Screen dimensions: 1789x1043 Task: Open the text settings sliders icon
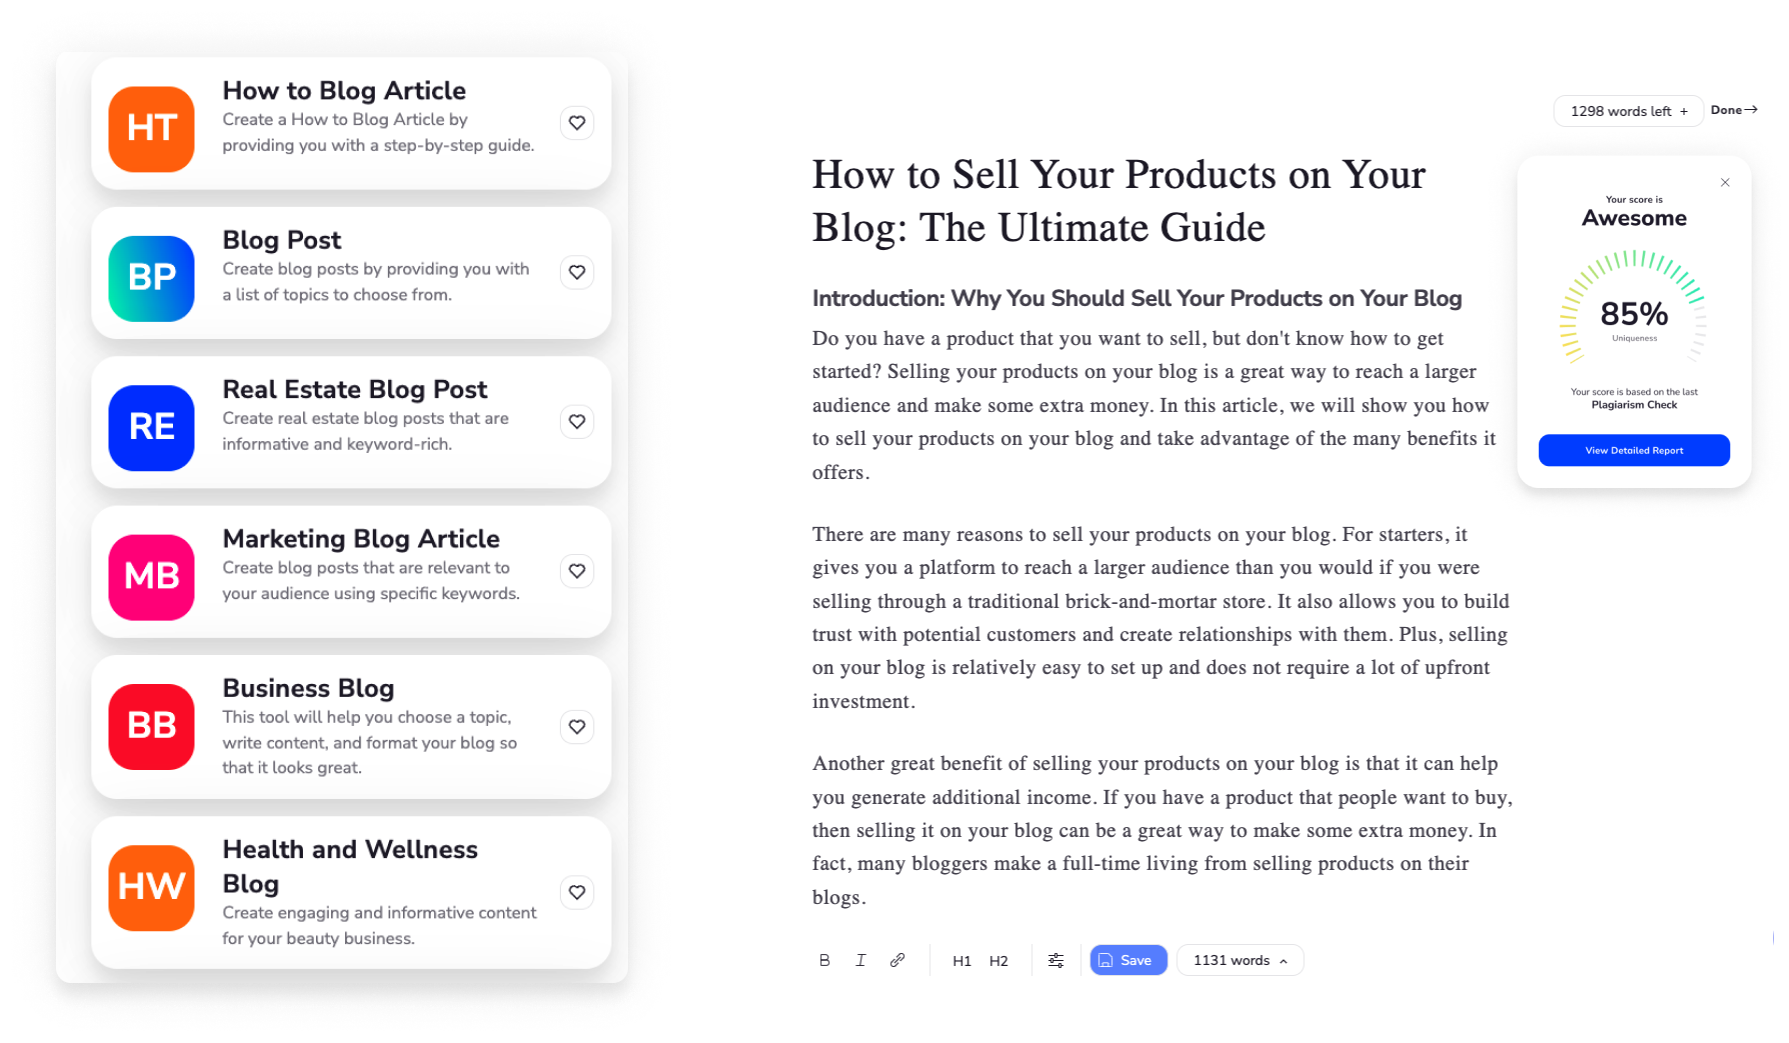[x=1056, y=960]
